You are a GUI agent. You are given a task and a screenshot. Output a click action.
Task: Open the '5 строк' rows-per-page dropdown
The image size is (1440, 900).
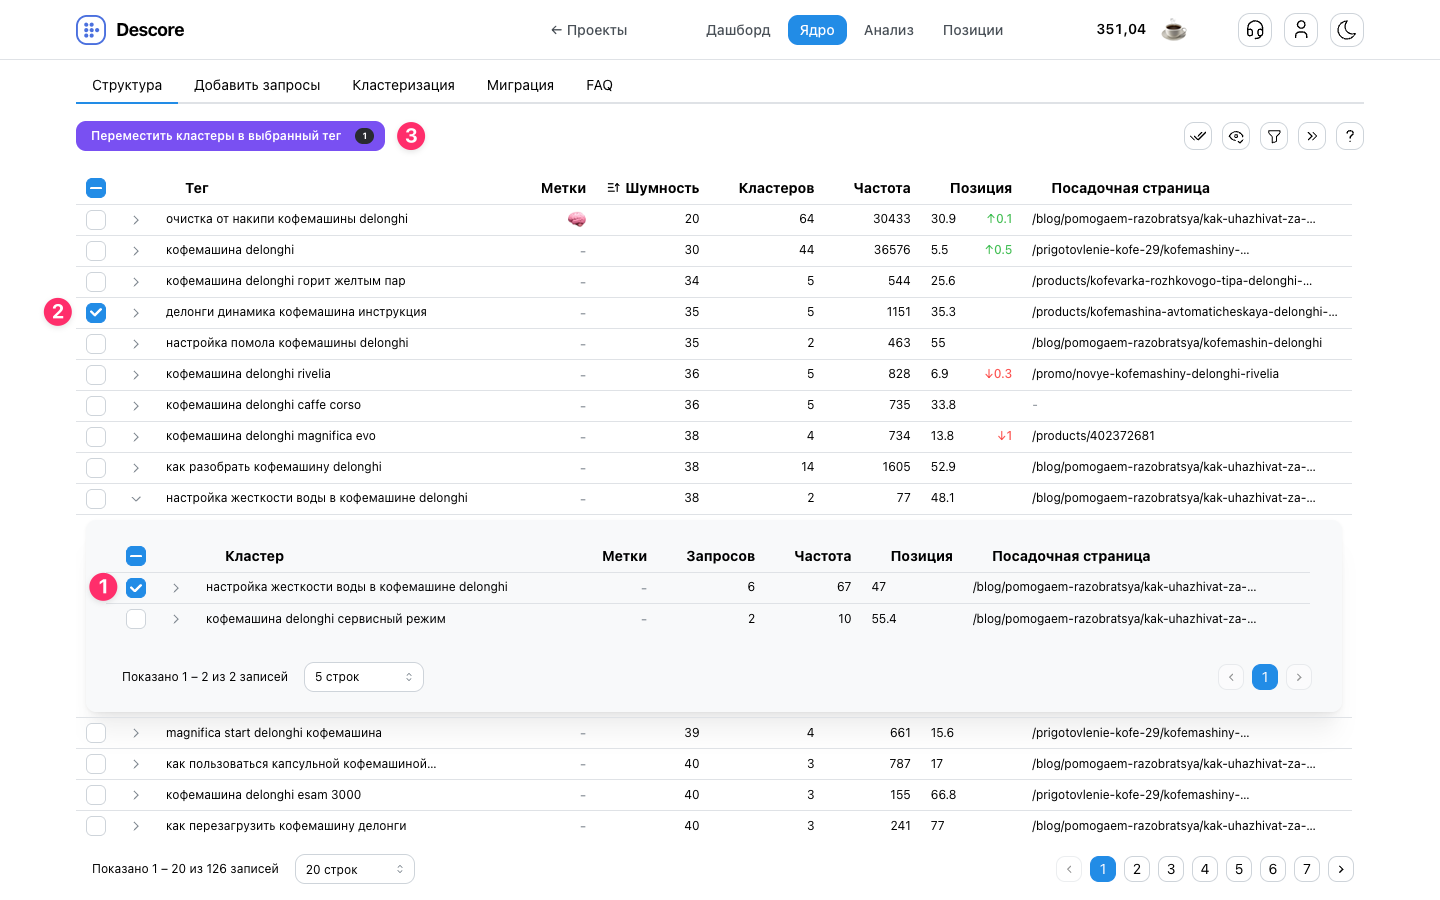click(364, 677)
